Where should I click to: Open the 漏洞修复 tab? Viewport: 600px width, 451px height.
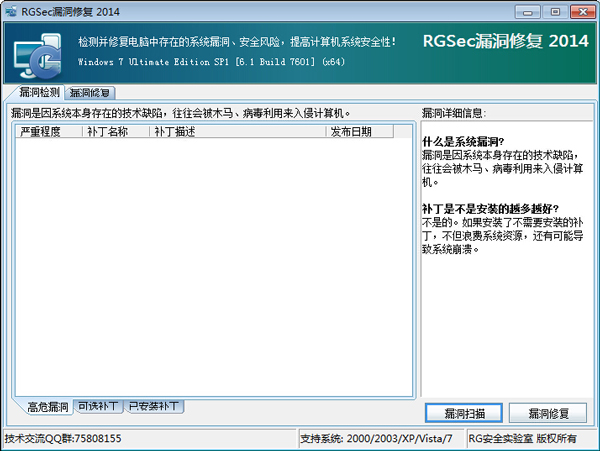pyautogui.click(x=90, y=93)
